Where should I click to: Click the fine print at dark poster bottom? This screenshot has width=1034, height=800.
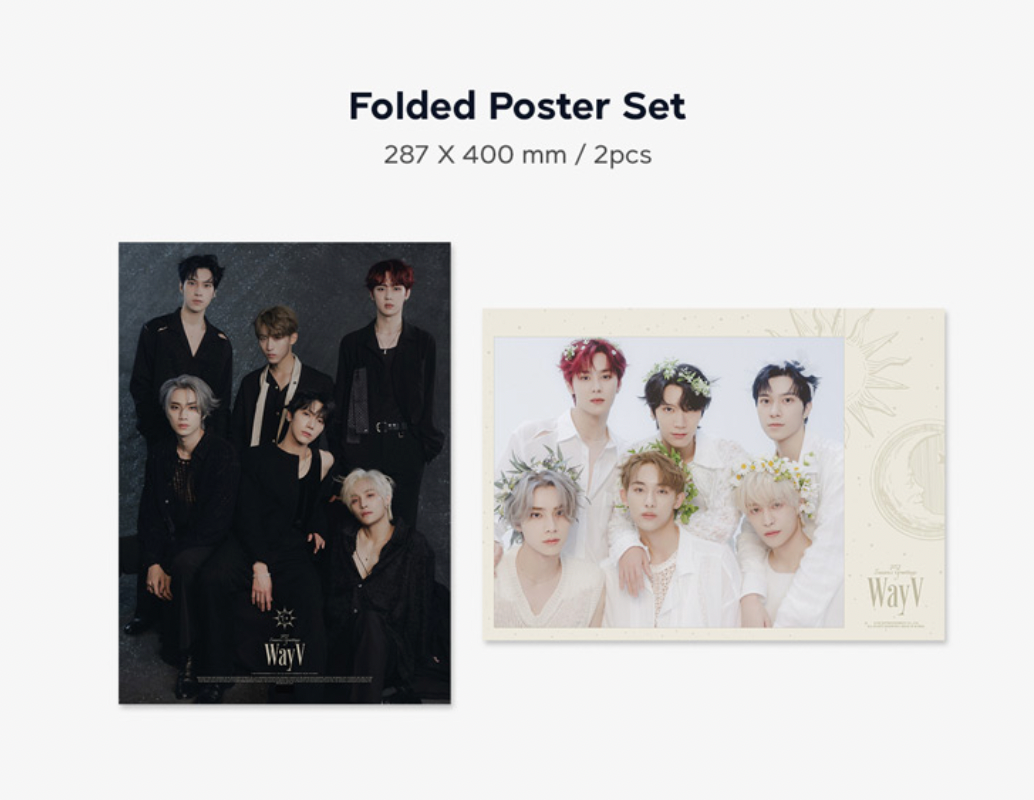coord(284,679)
